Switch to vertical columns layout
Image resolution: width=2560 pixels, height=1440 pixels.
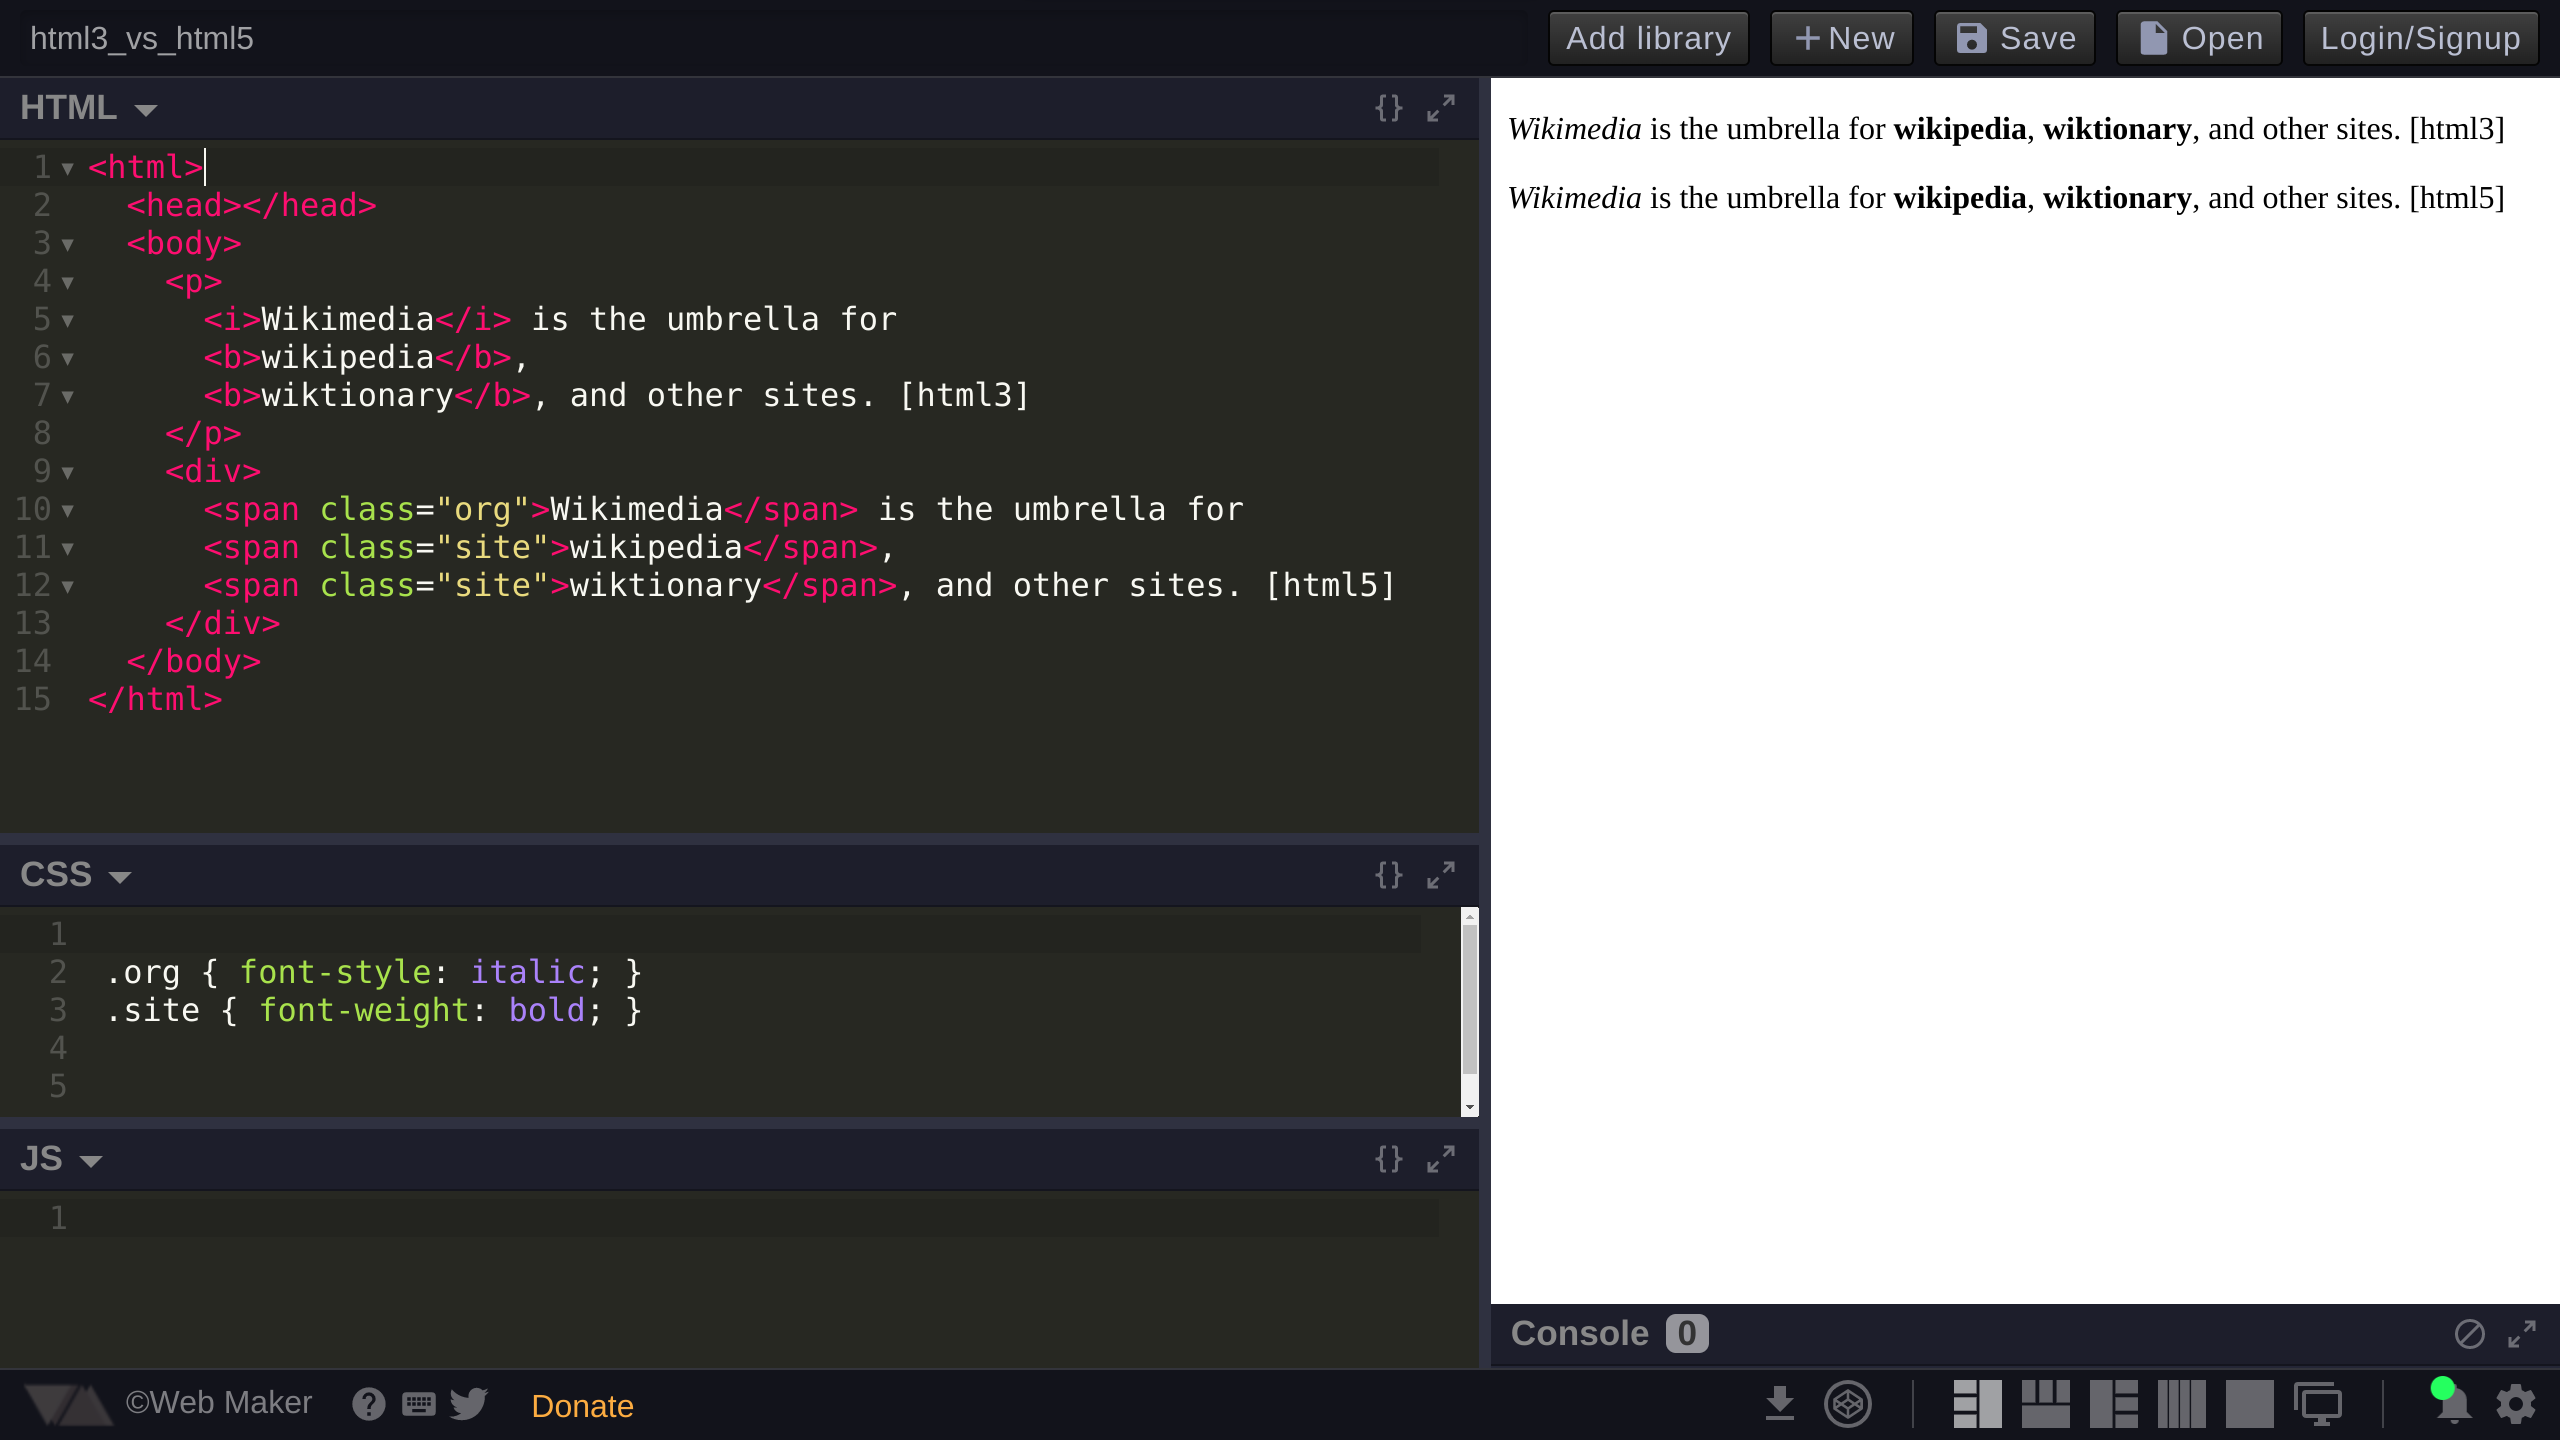2181,1404
